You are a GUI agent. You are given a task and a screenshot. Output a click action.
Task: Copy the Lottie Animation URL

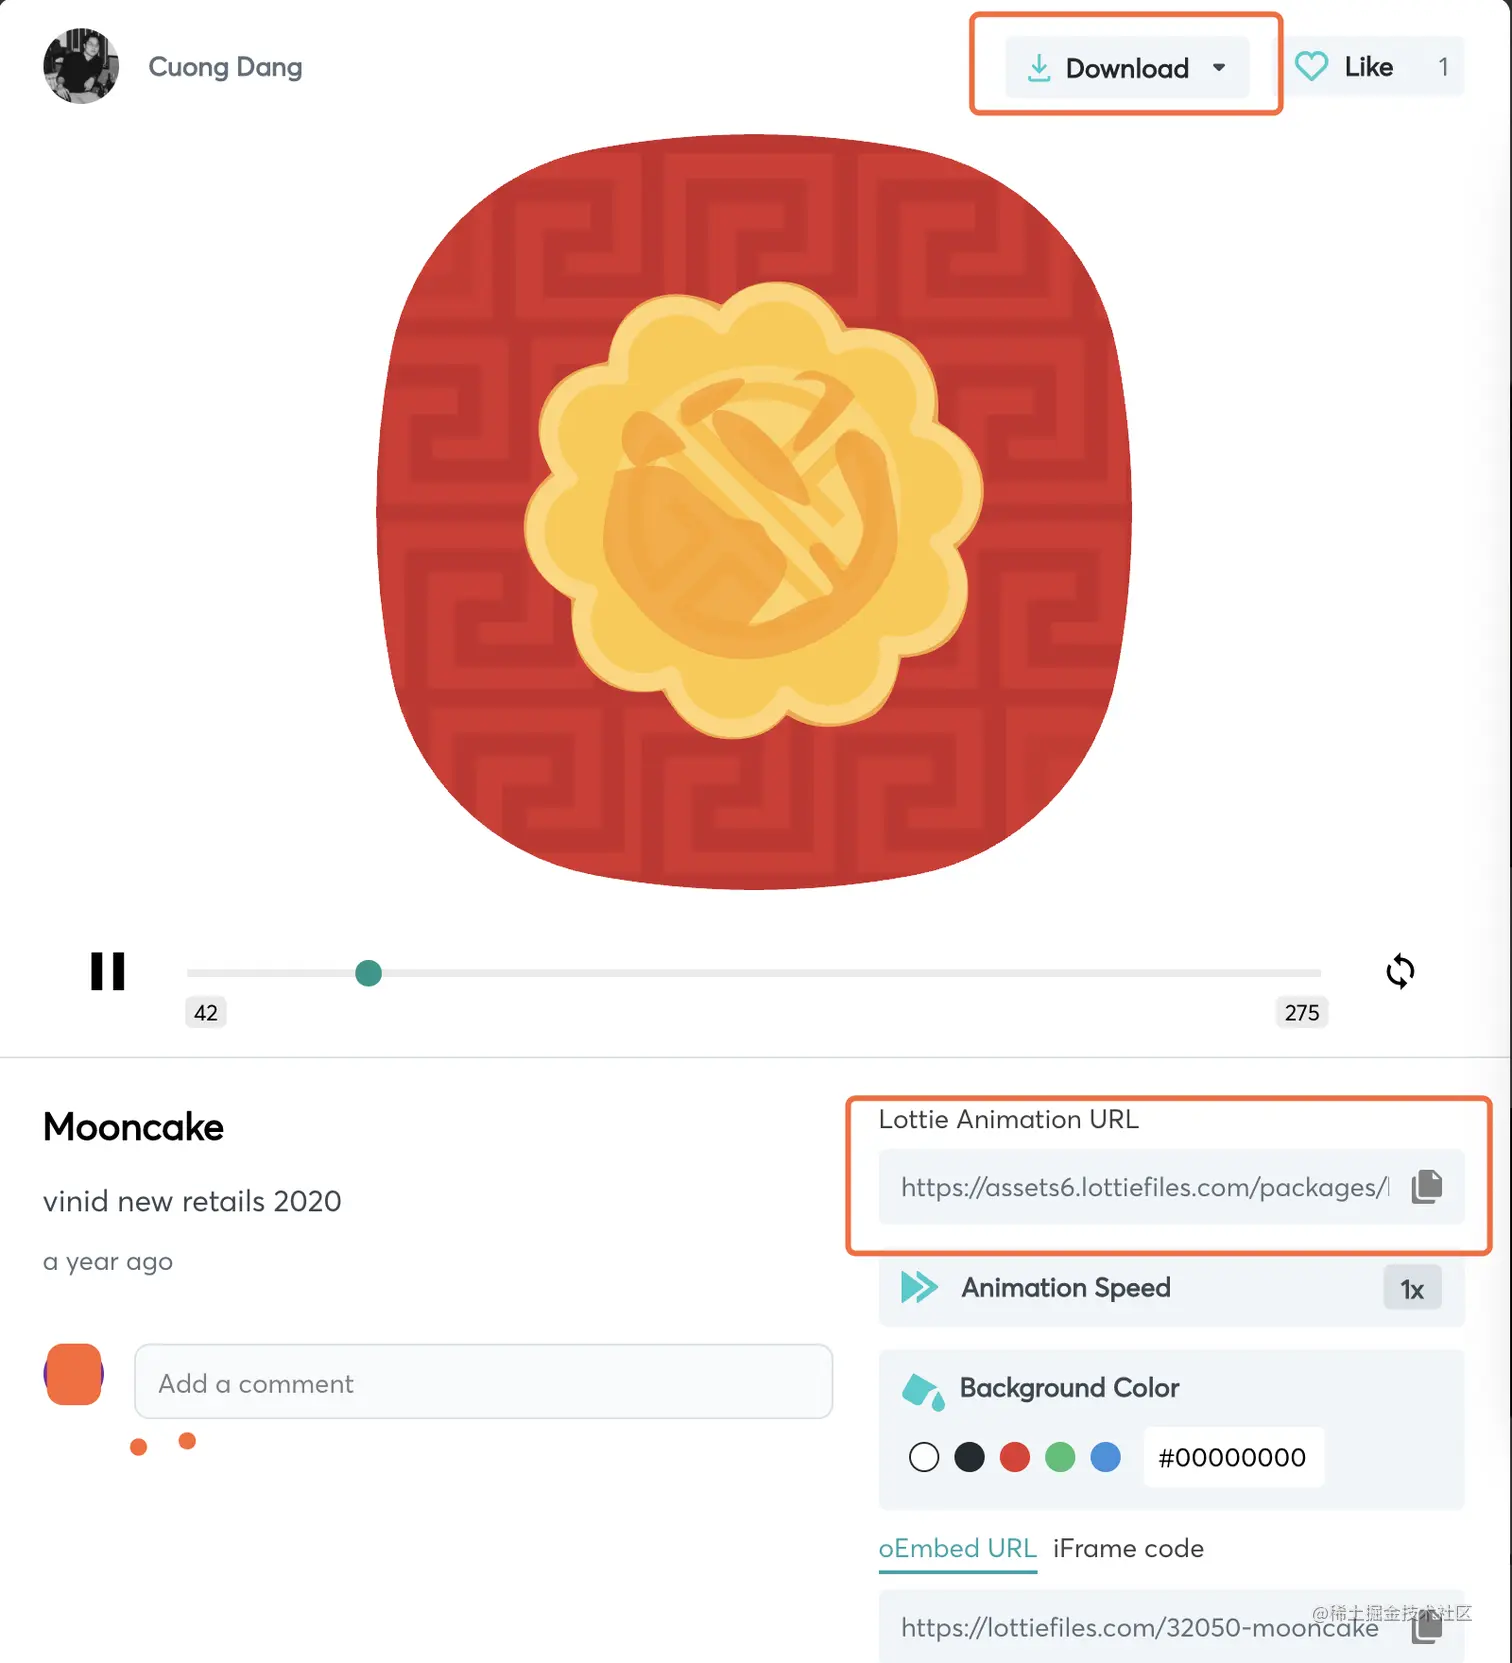point(1427,1187)
